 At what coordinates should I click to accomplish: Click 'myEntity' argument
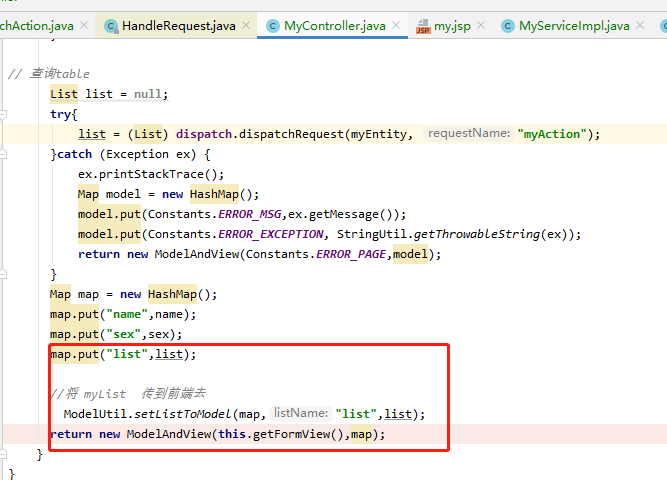[379, 134]
